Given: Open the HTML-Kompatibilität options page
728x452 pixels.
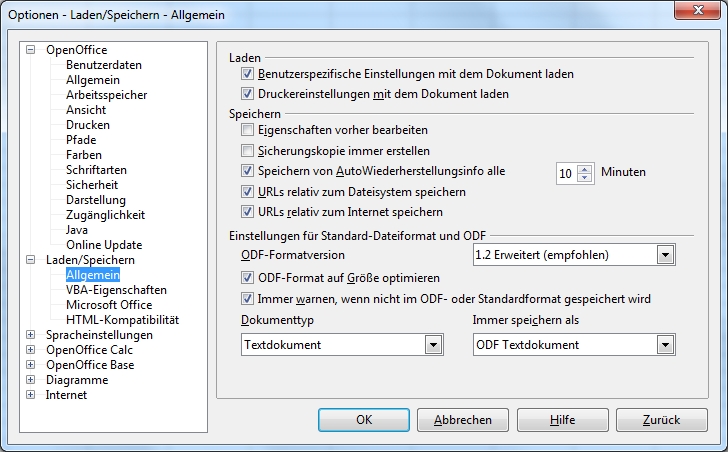Looking at the screenshot, I should [x=122, y=320].
